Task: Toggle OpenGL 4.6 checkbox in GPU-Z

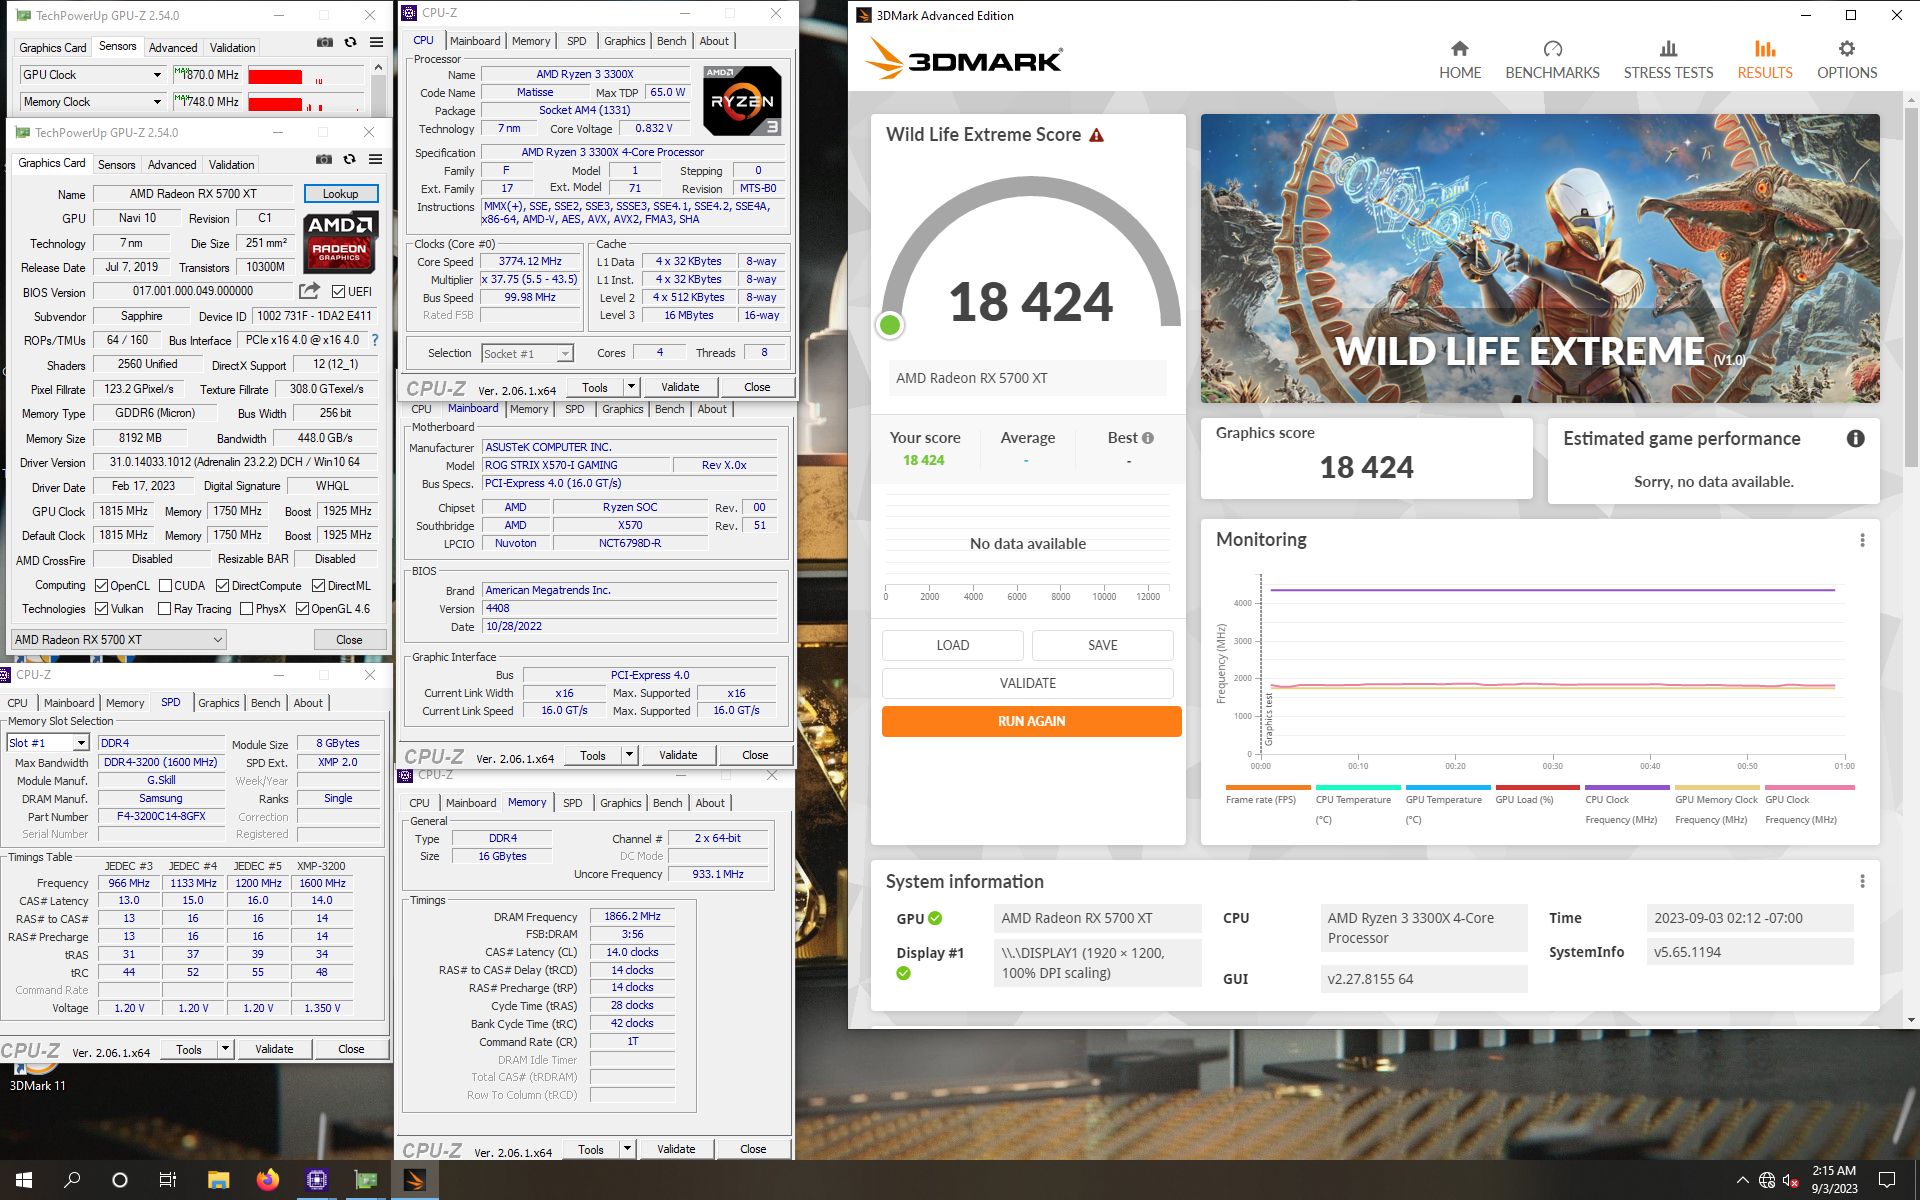Action: 302,609
